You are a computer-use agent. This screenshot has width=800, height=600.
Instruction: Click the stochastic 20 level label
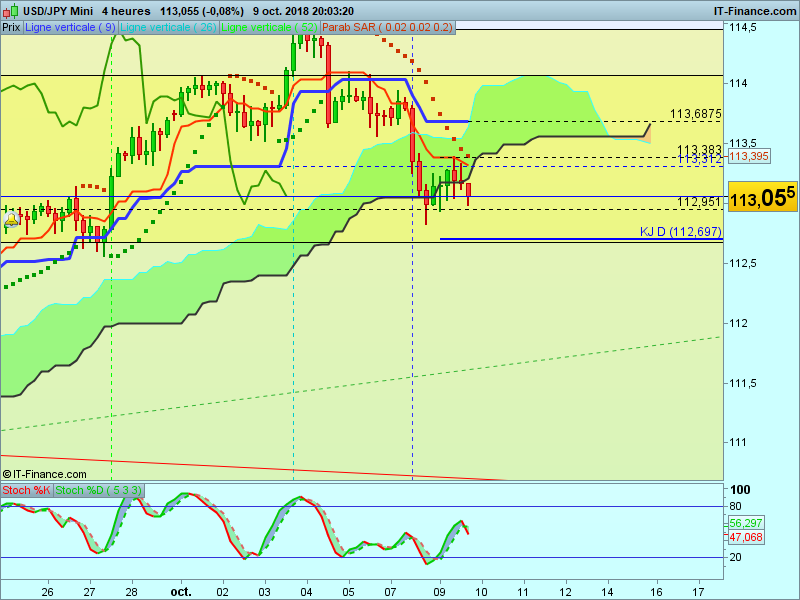735,557
